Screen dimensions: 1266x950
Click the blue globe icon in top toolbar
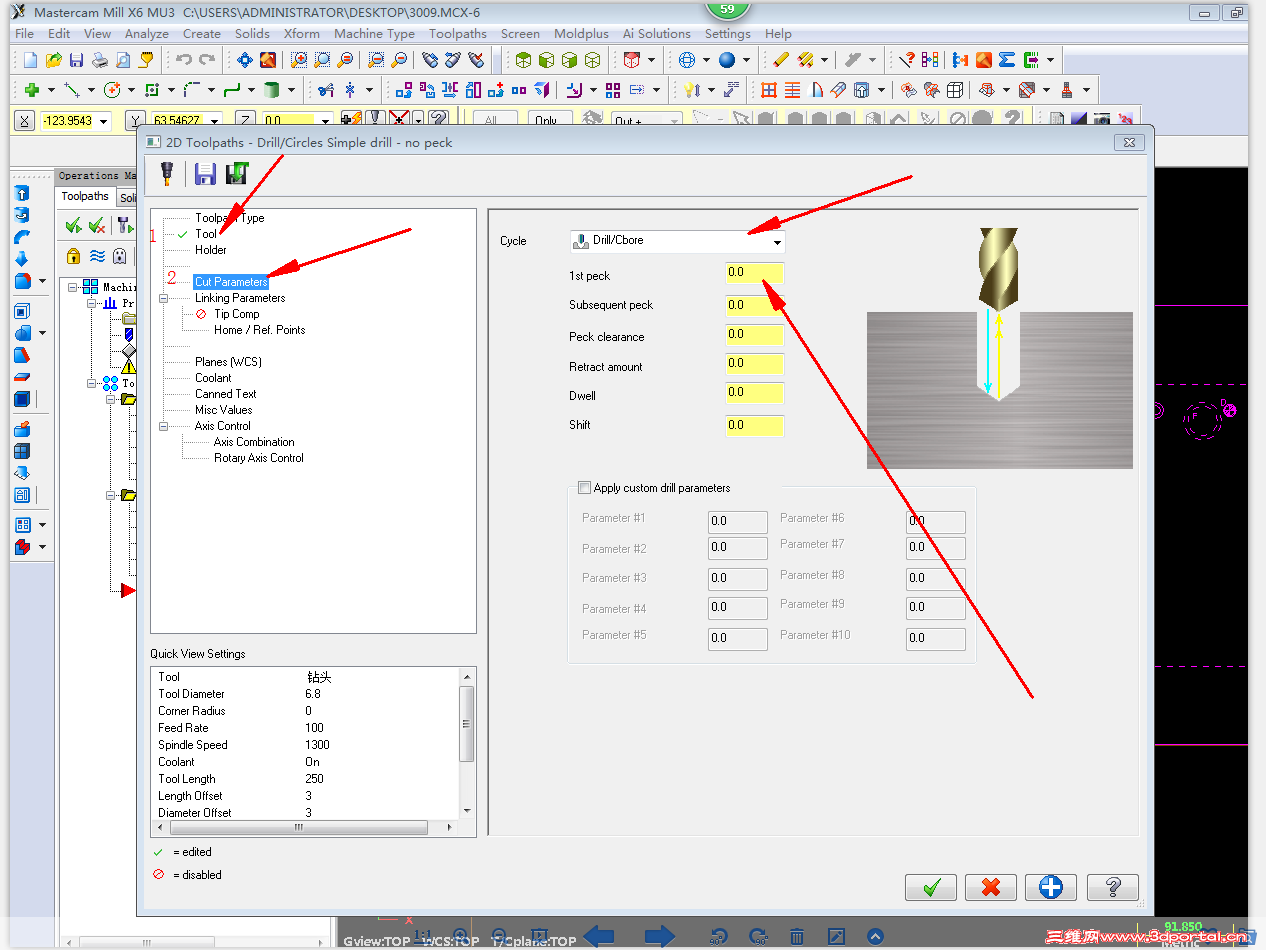point(687,60)
